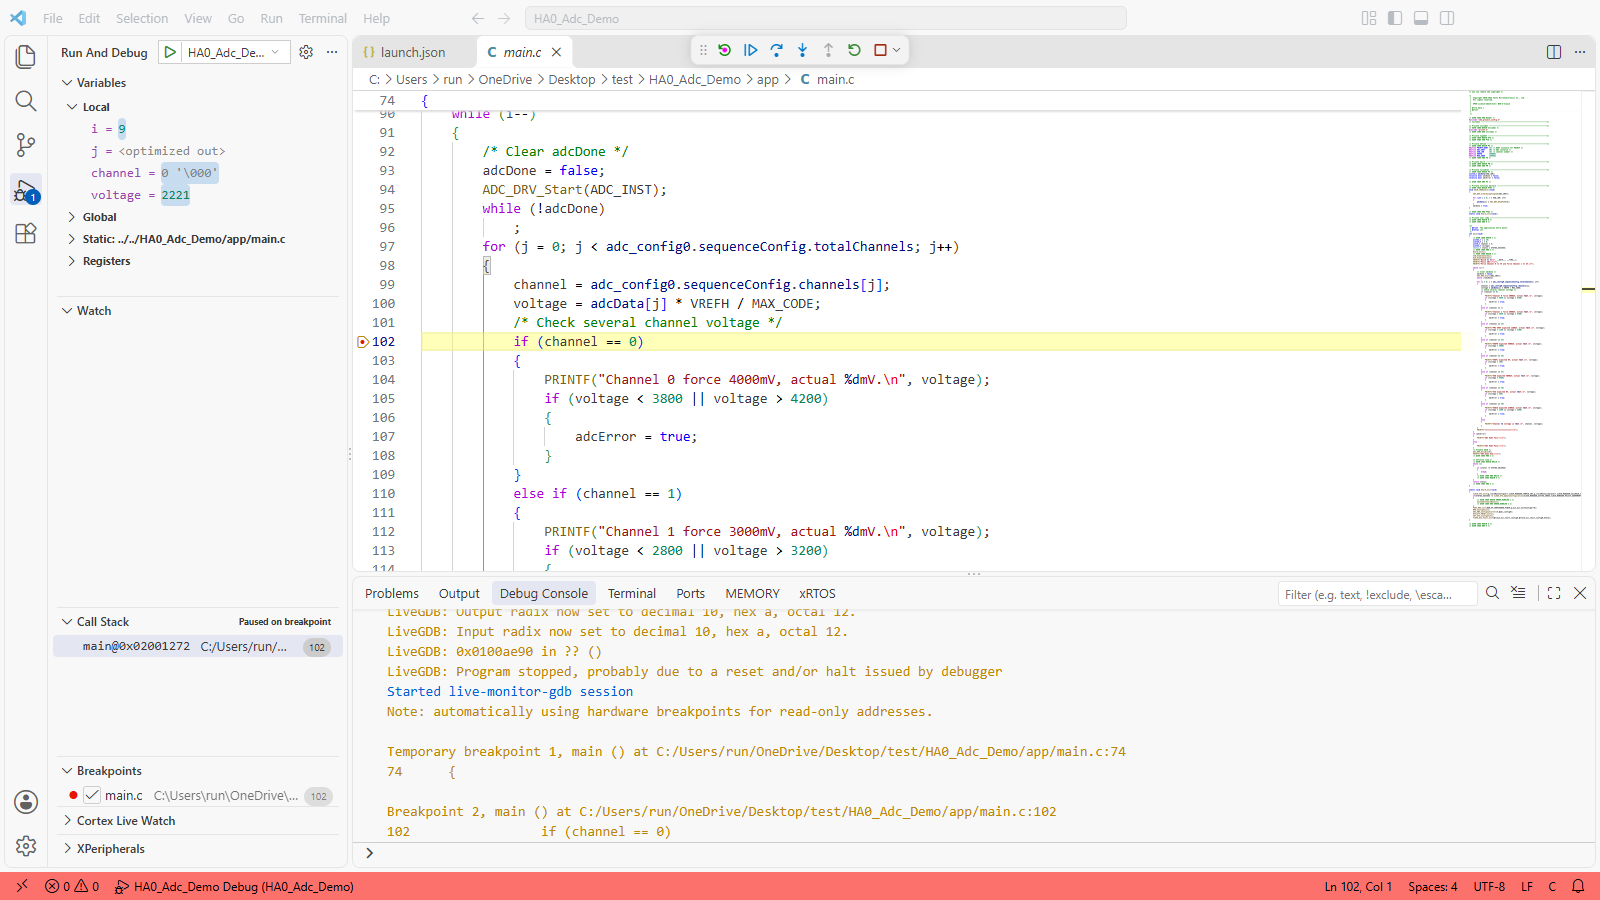
Task: Open the Accounts menu icon
Action: pyautogui.click(x=26, y=802)
